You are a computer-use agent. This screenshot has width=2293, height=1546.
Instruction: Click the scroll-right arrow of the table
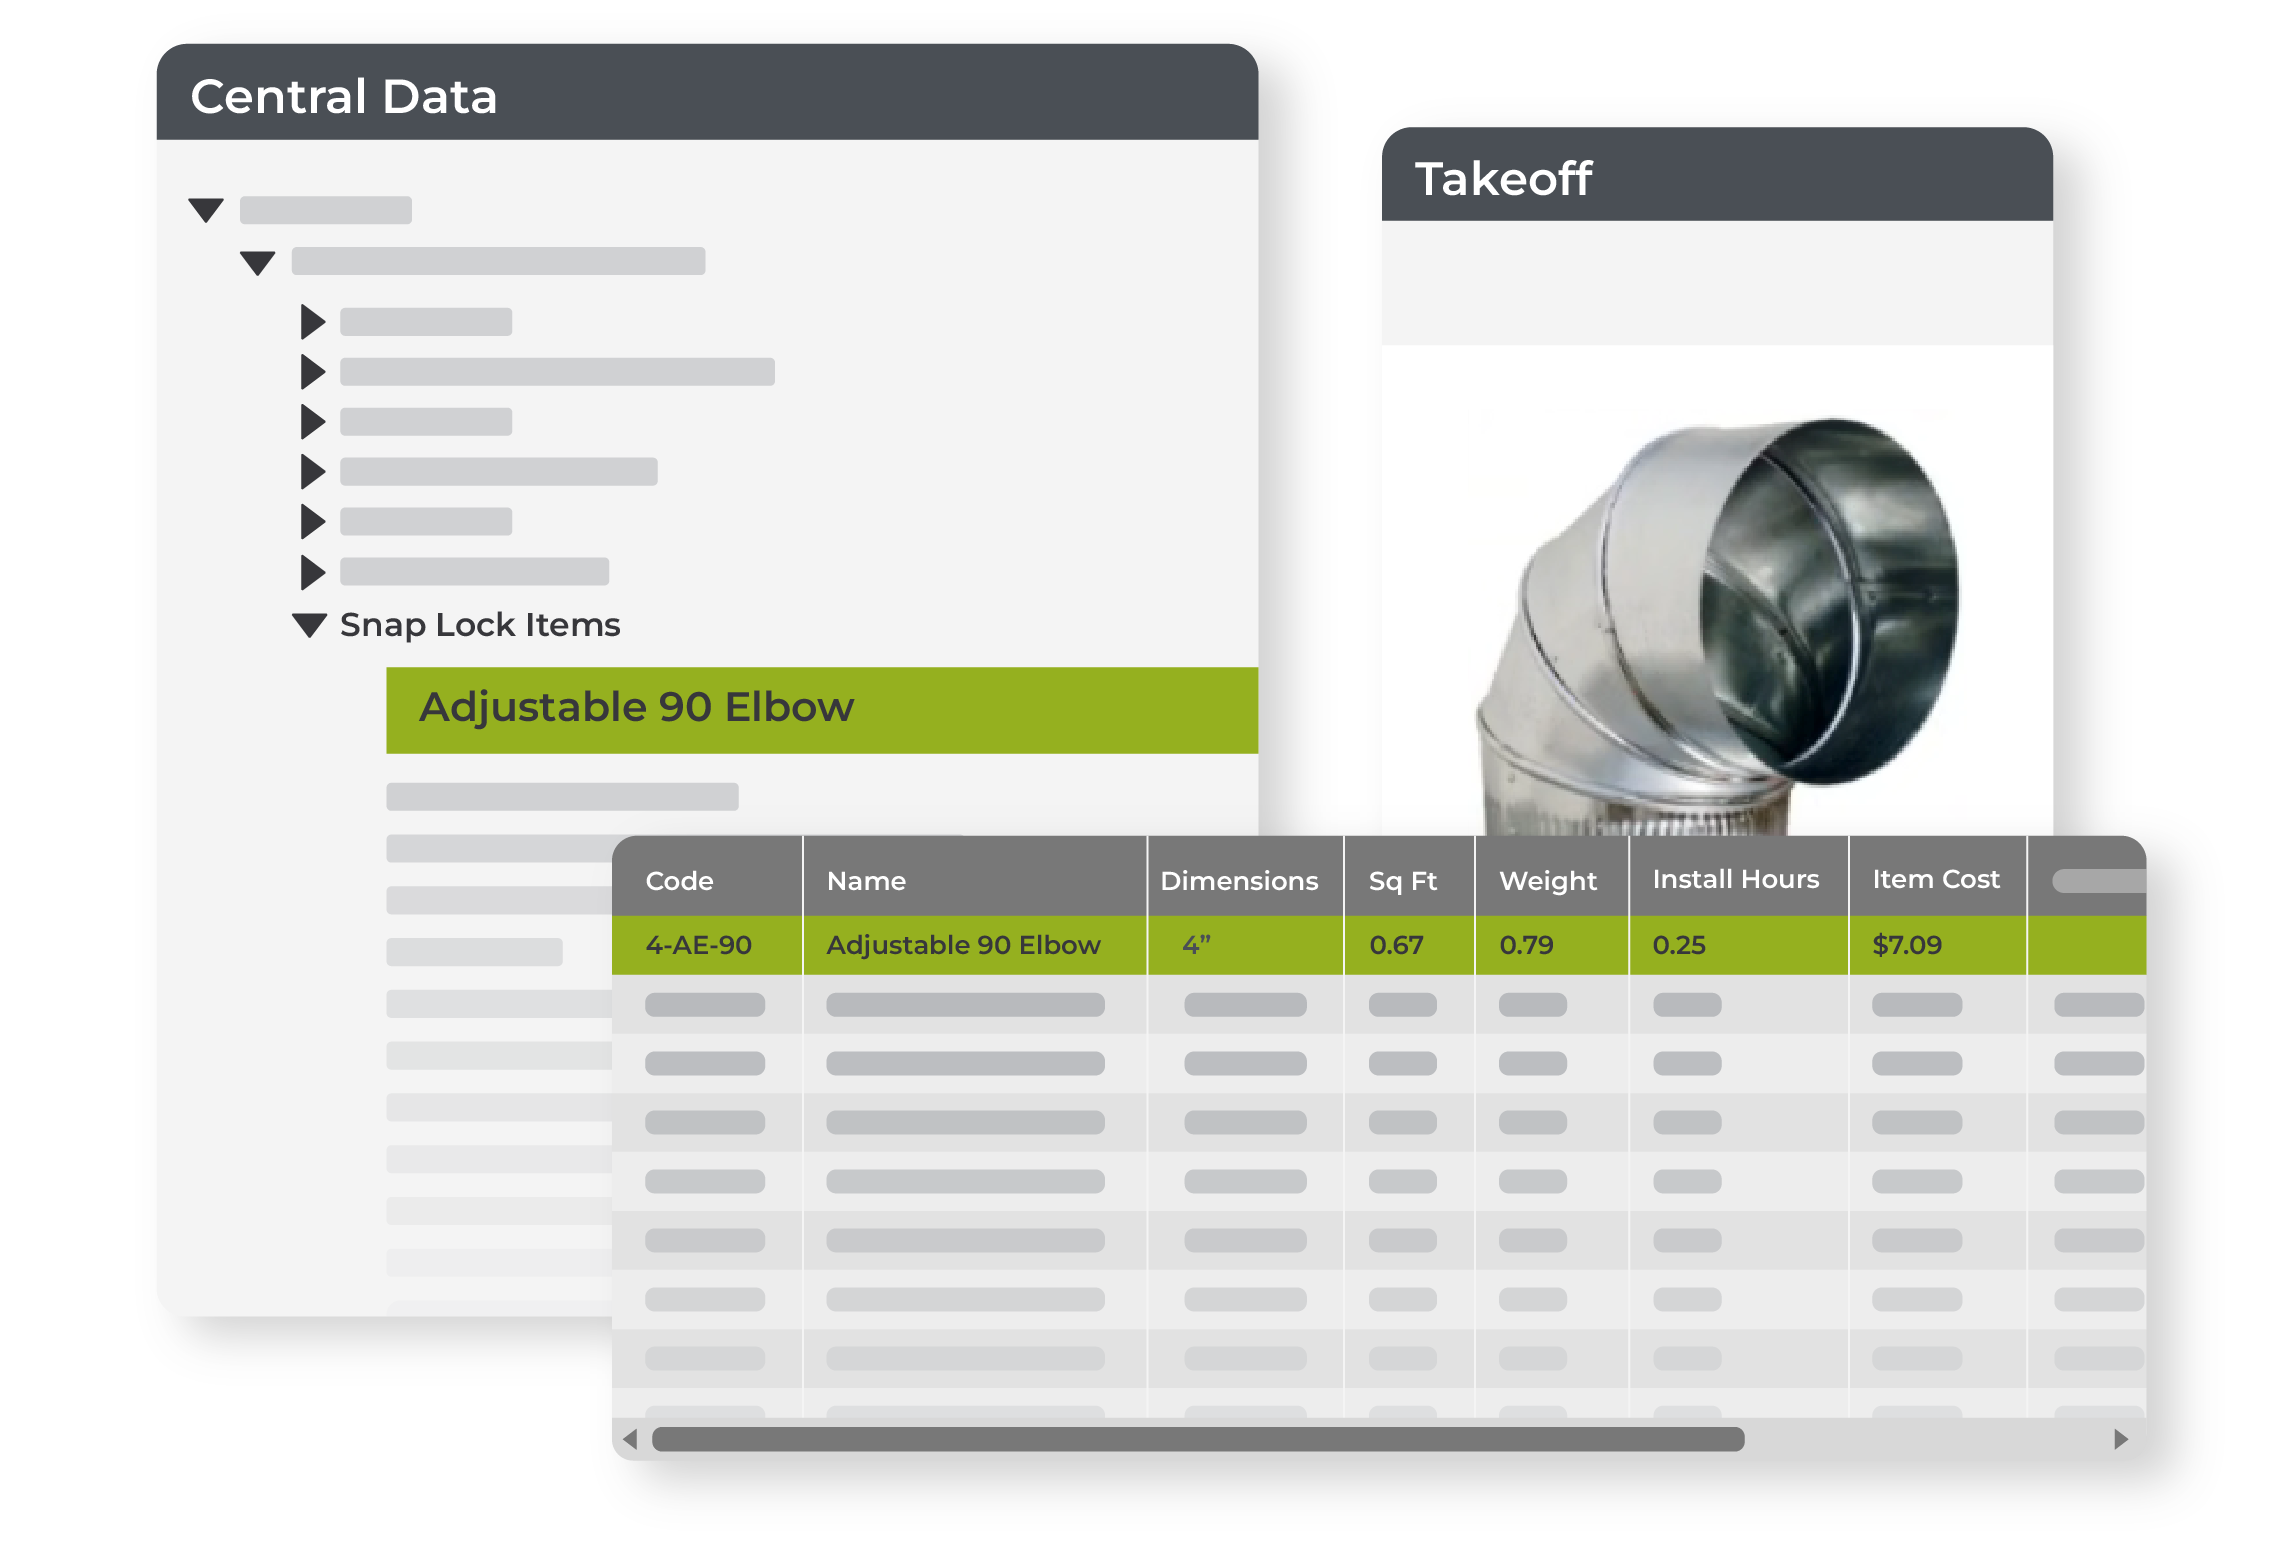click(x=2121, y=1439)
